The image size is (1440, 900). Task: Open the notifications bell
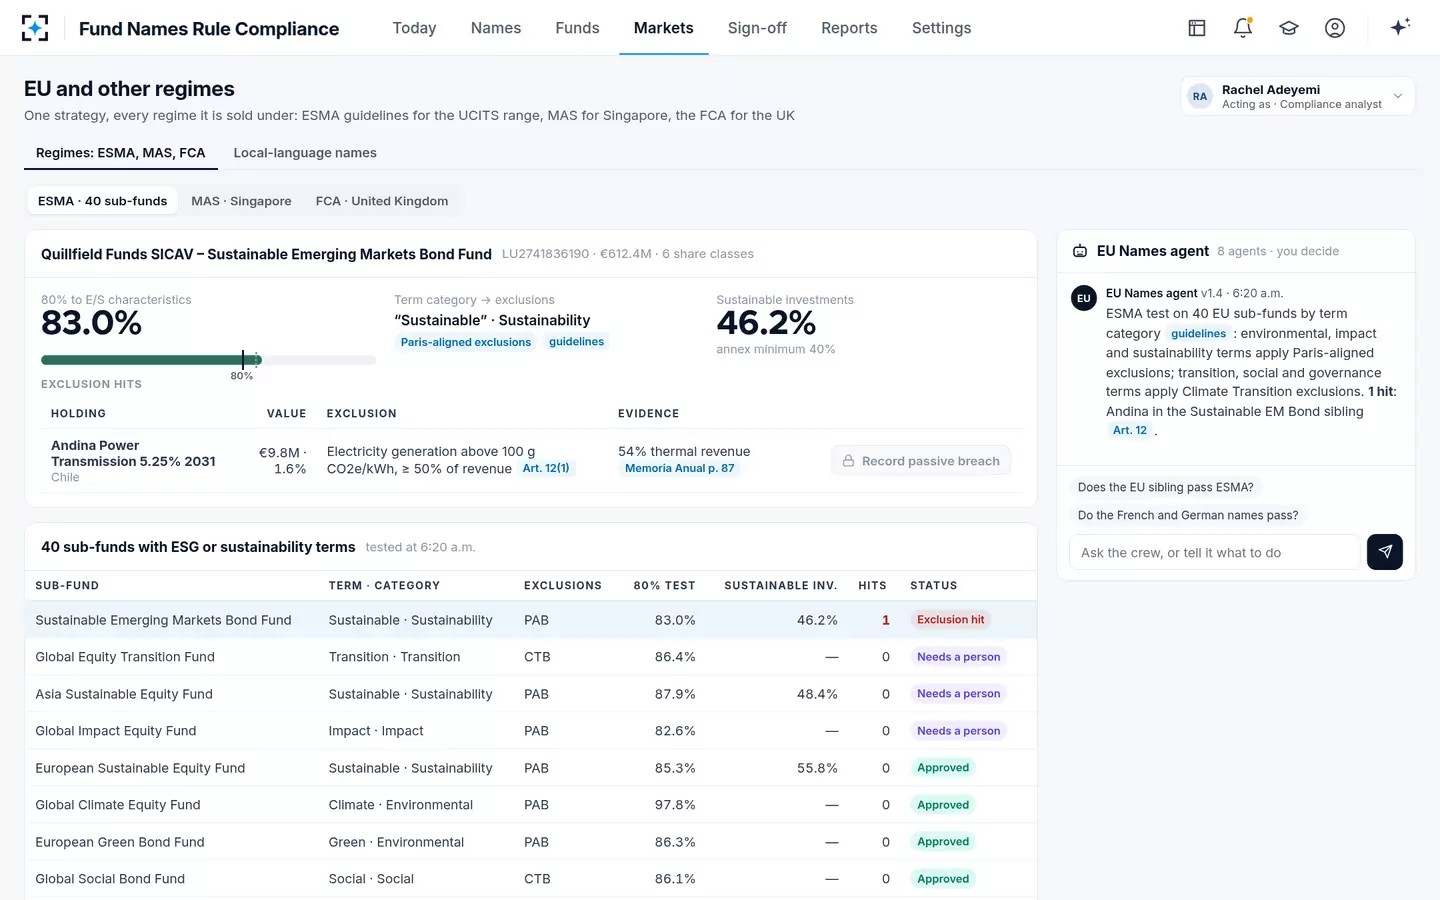(x=1243, y=28)
